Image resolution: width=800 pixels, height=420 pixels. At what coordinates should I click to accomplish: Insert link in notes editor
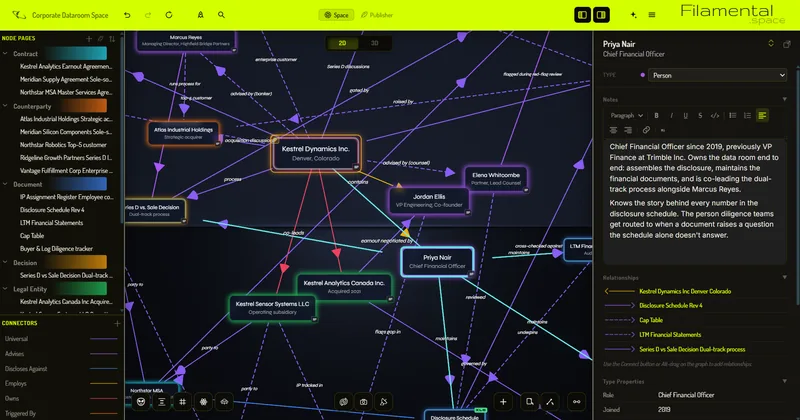point(646,130)
